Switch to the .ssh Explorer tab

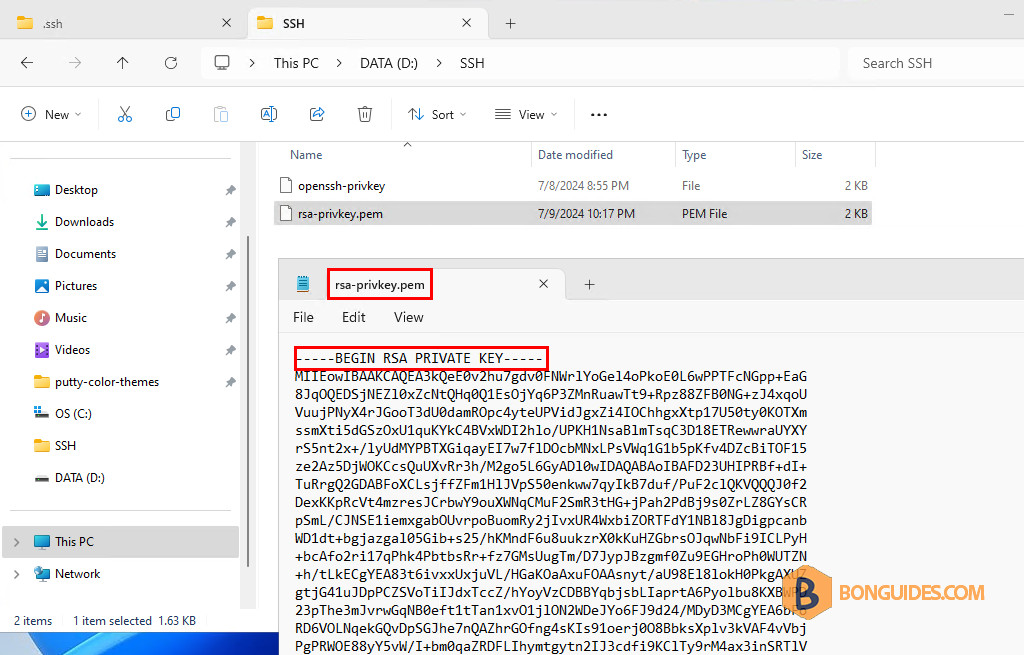[124, 24]
